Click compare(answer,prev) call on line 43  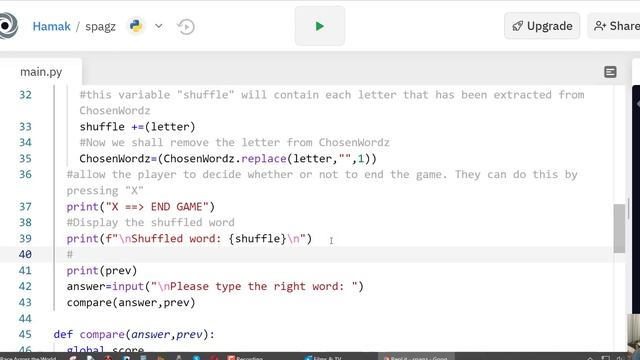[131, 302]
